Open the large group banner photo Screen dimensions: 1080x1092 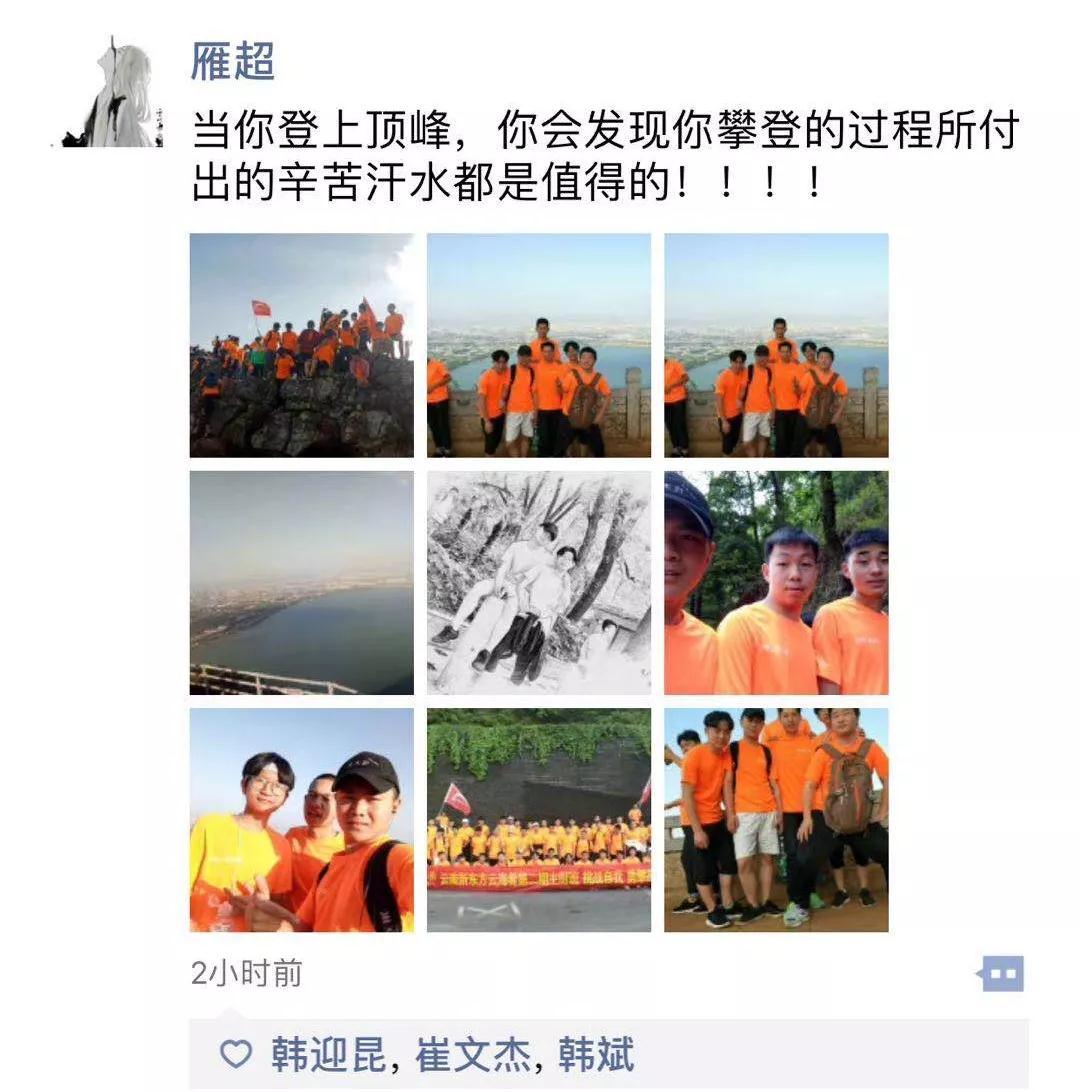[x=539, y=820]
